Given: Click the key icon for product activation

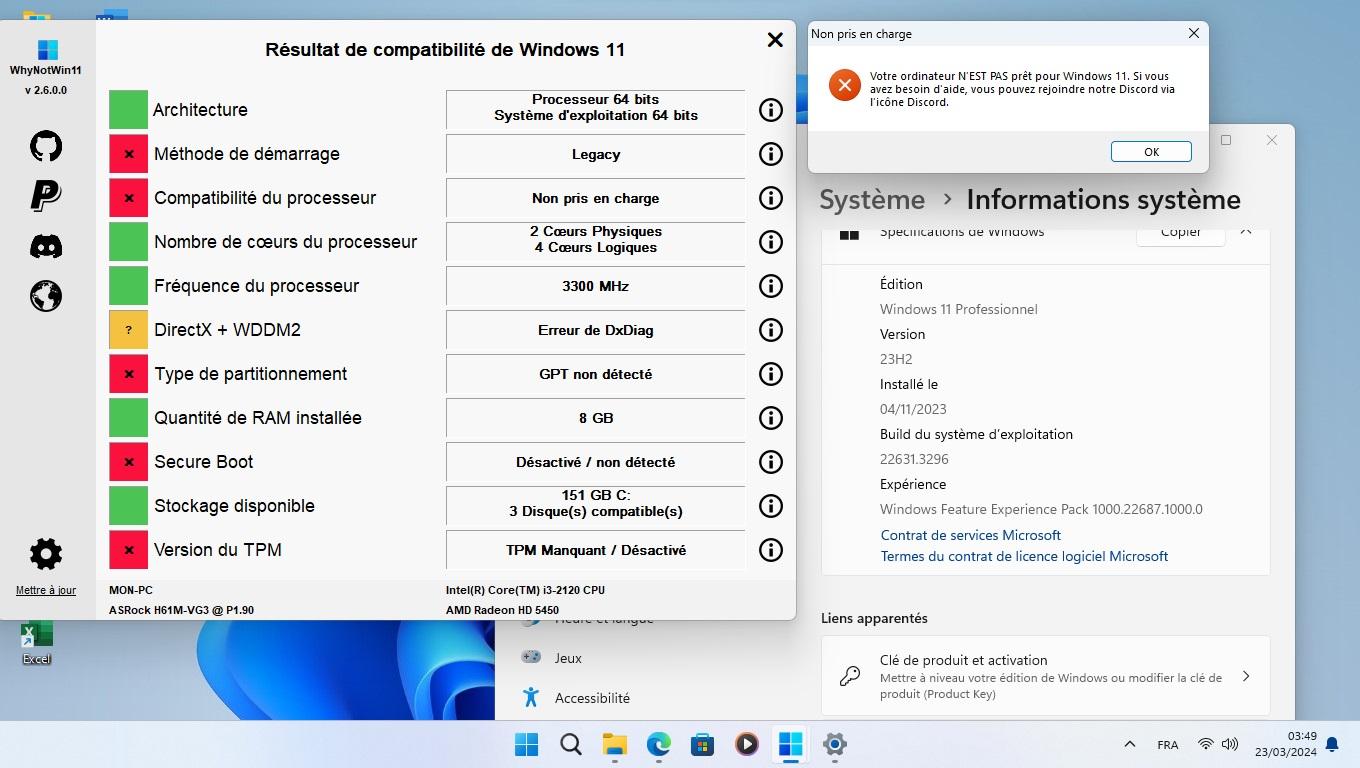Looking at the screenshot, I should pyautogui.click(x=850, y=676).
